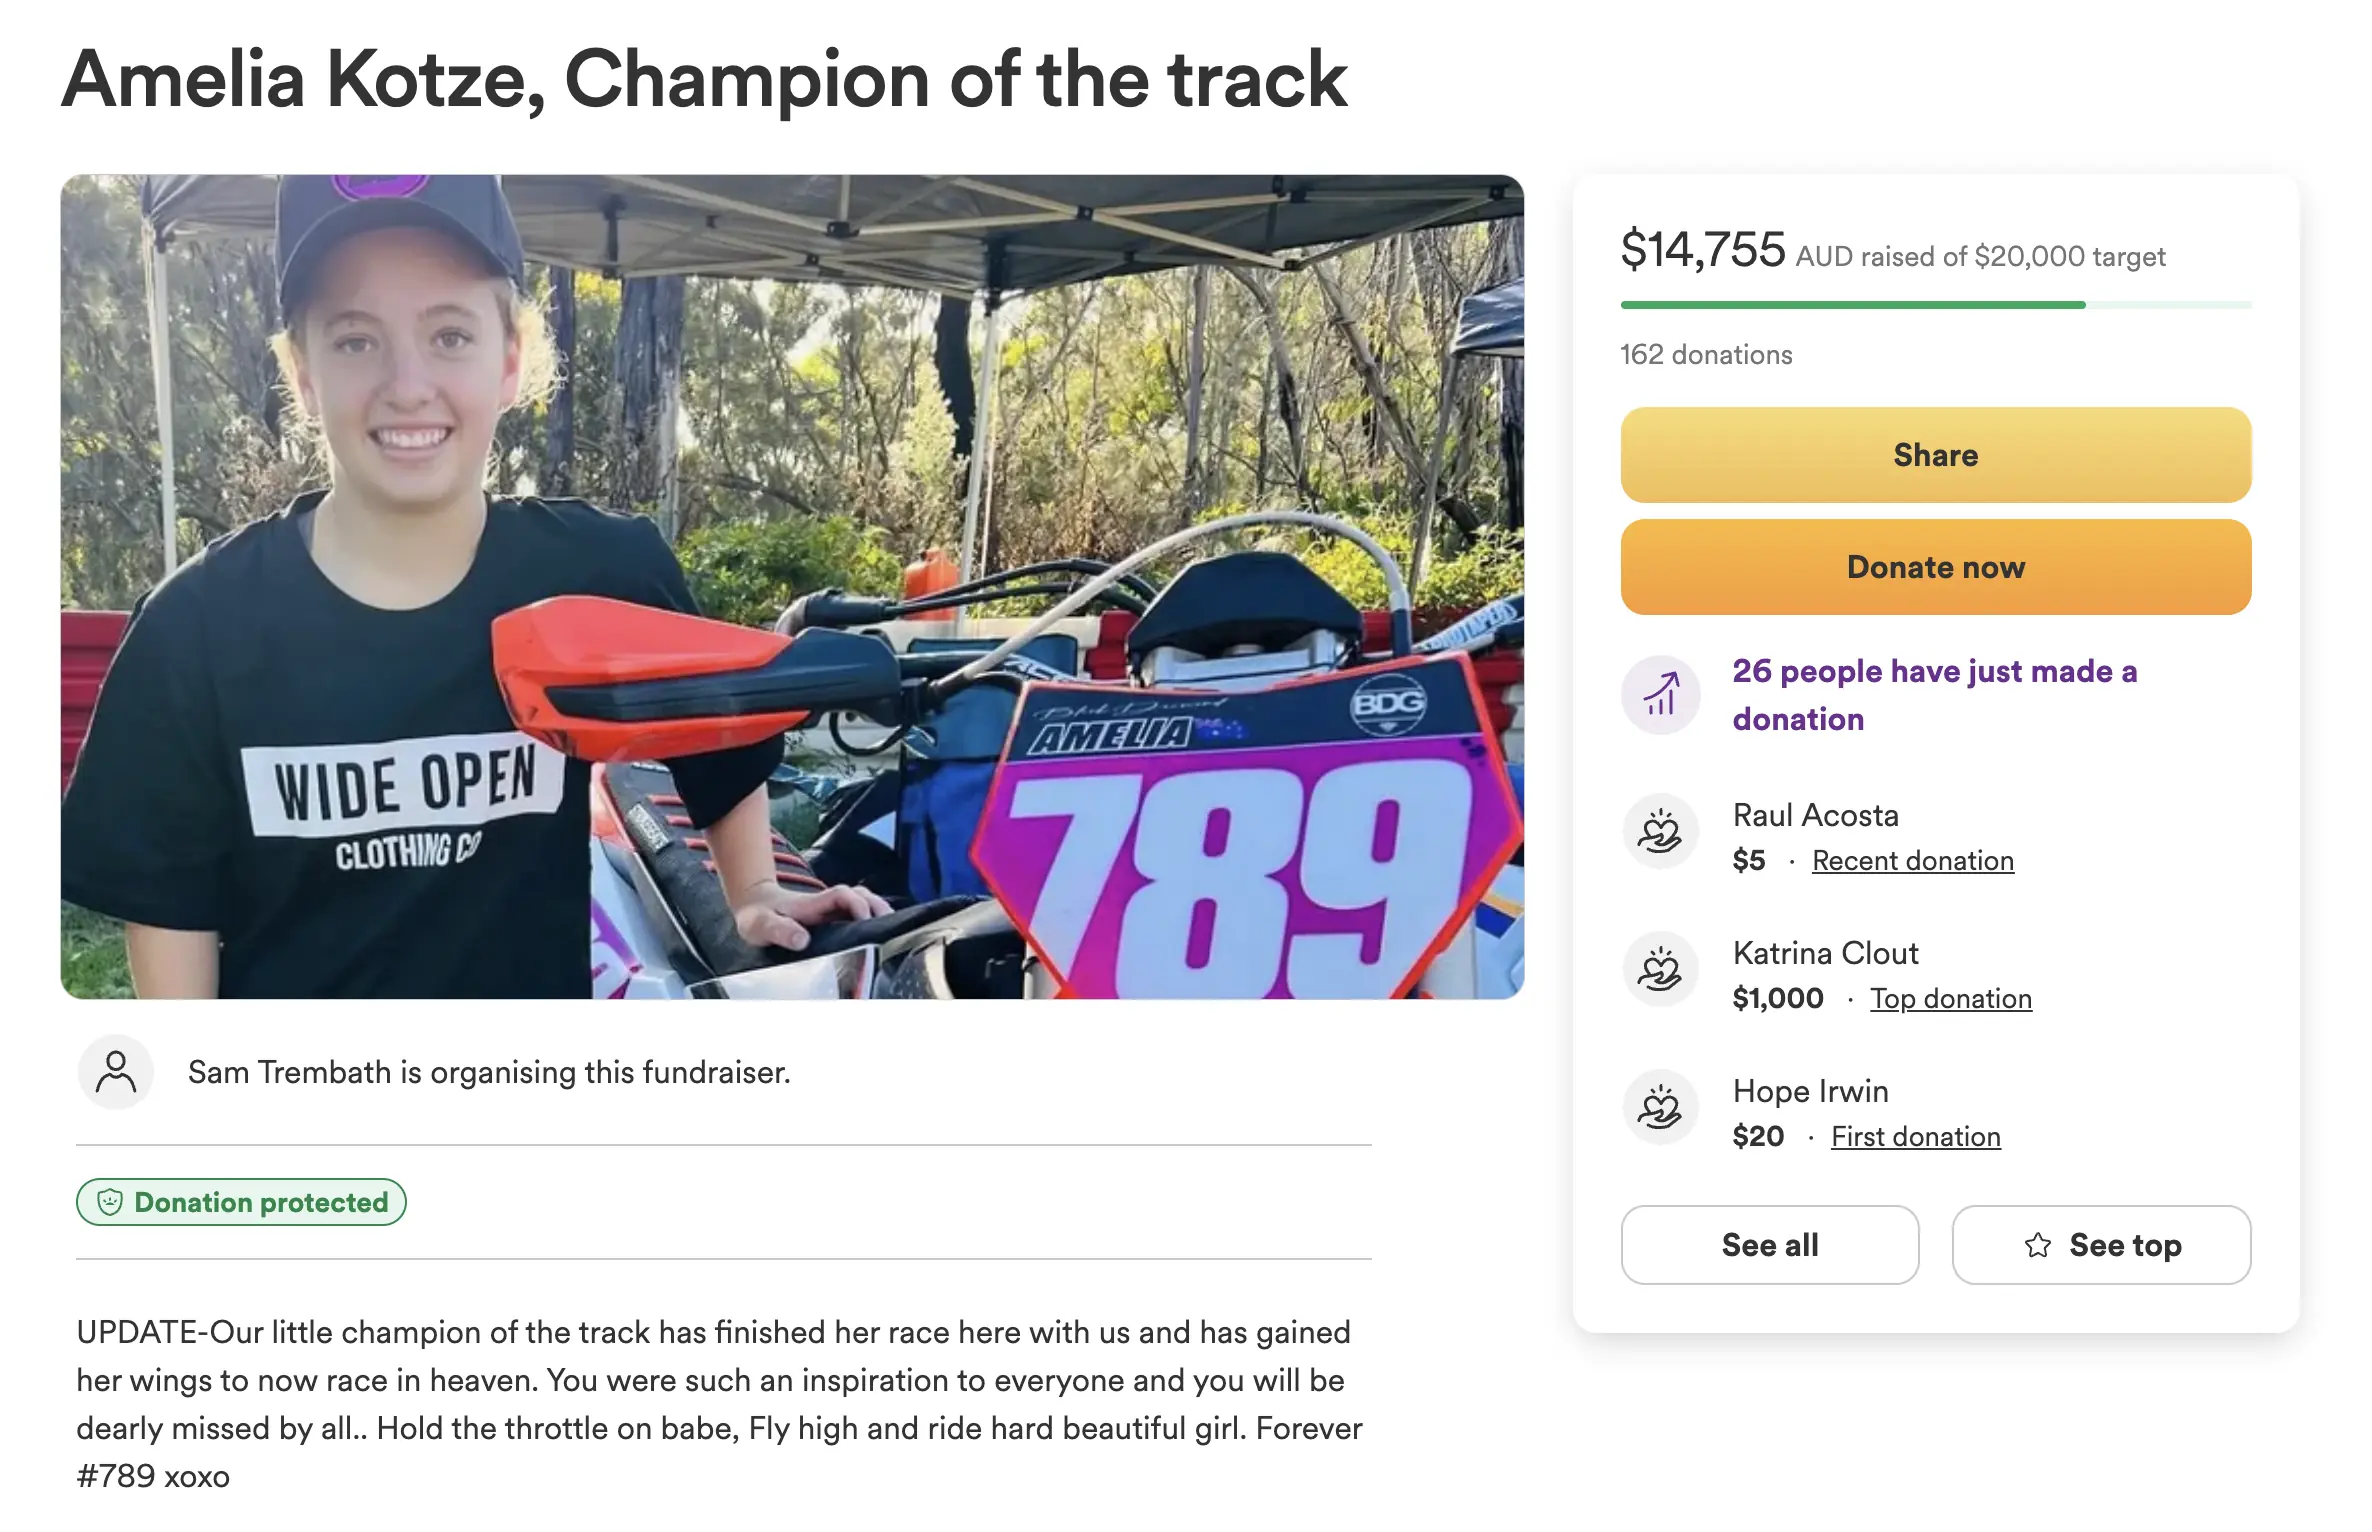Click the Sam Trembath organiser text
This screenshot has width=2372, height=1532.
point(489,1072)
